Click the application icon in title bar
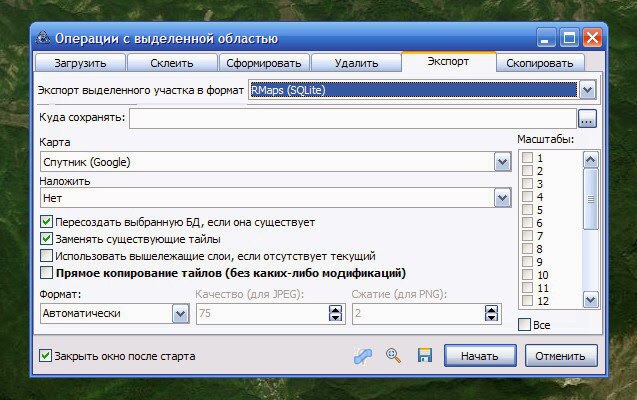The image size is (637, 400). [43, 38]
